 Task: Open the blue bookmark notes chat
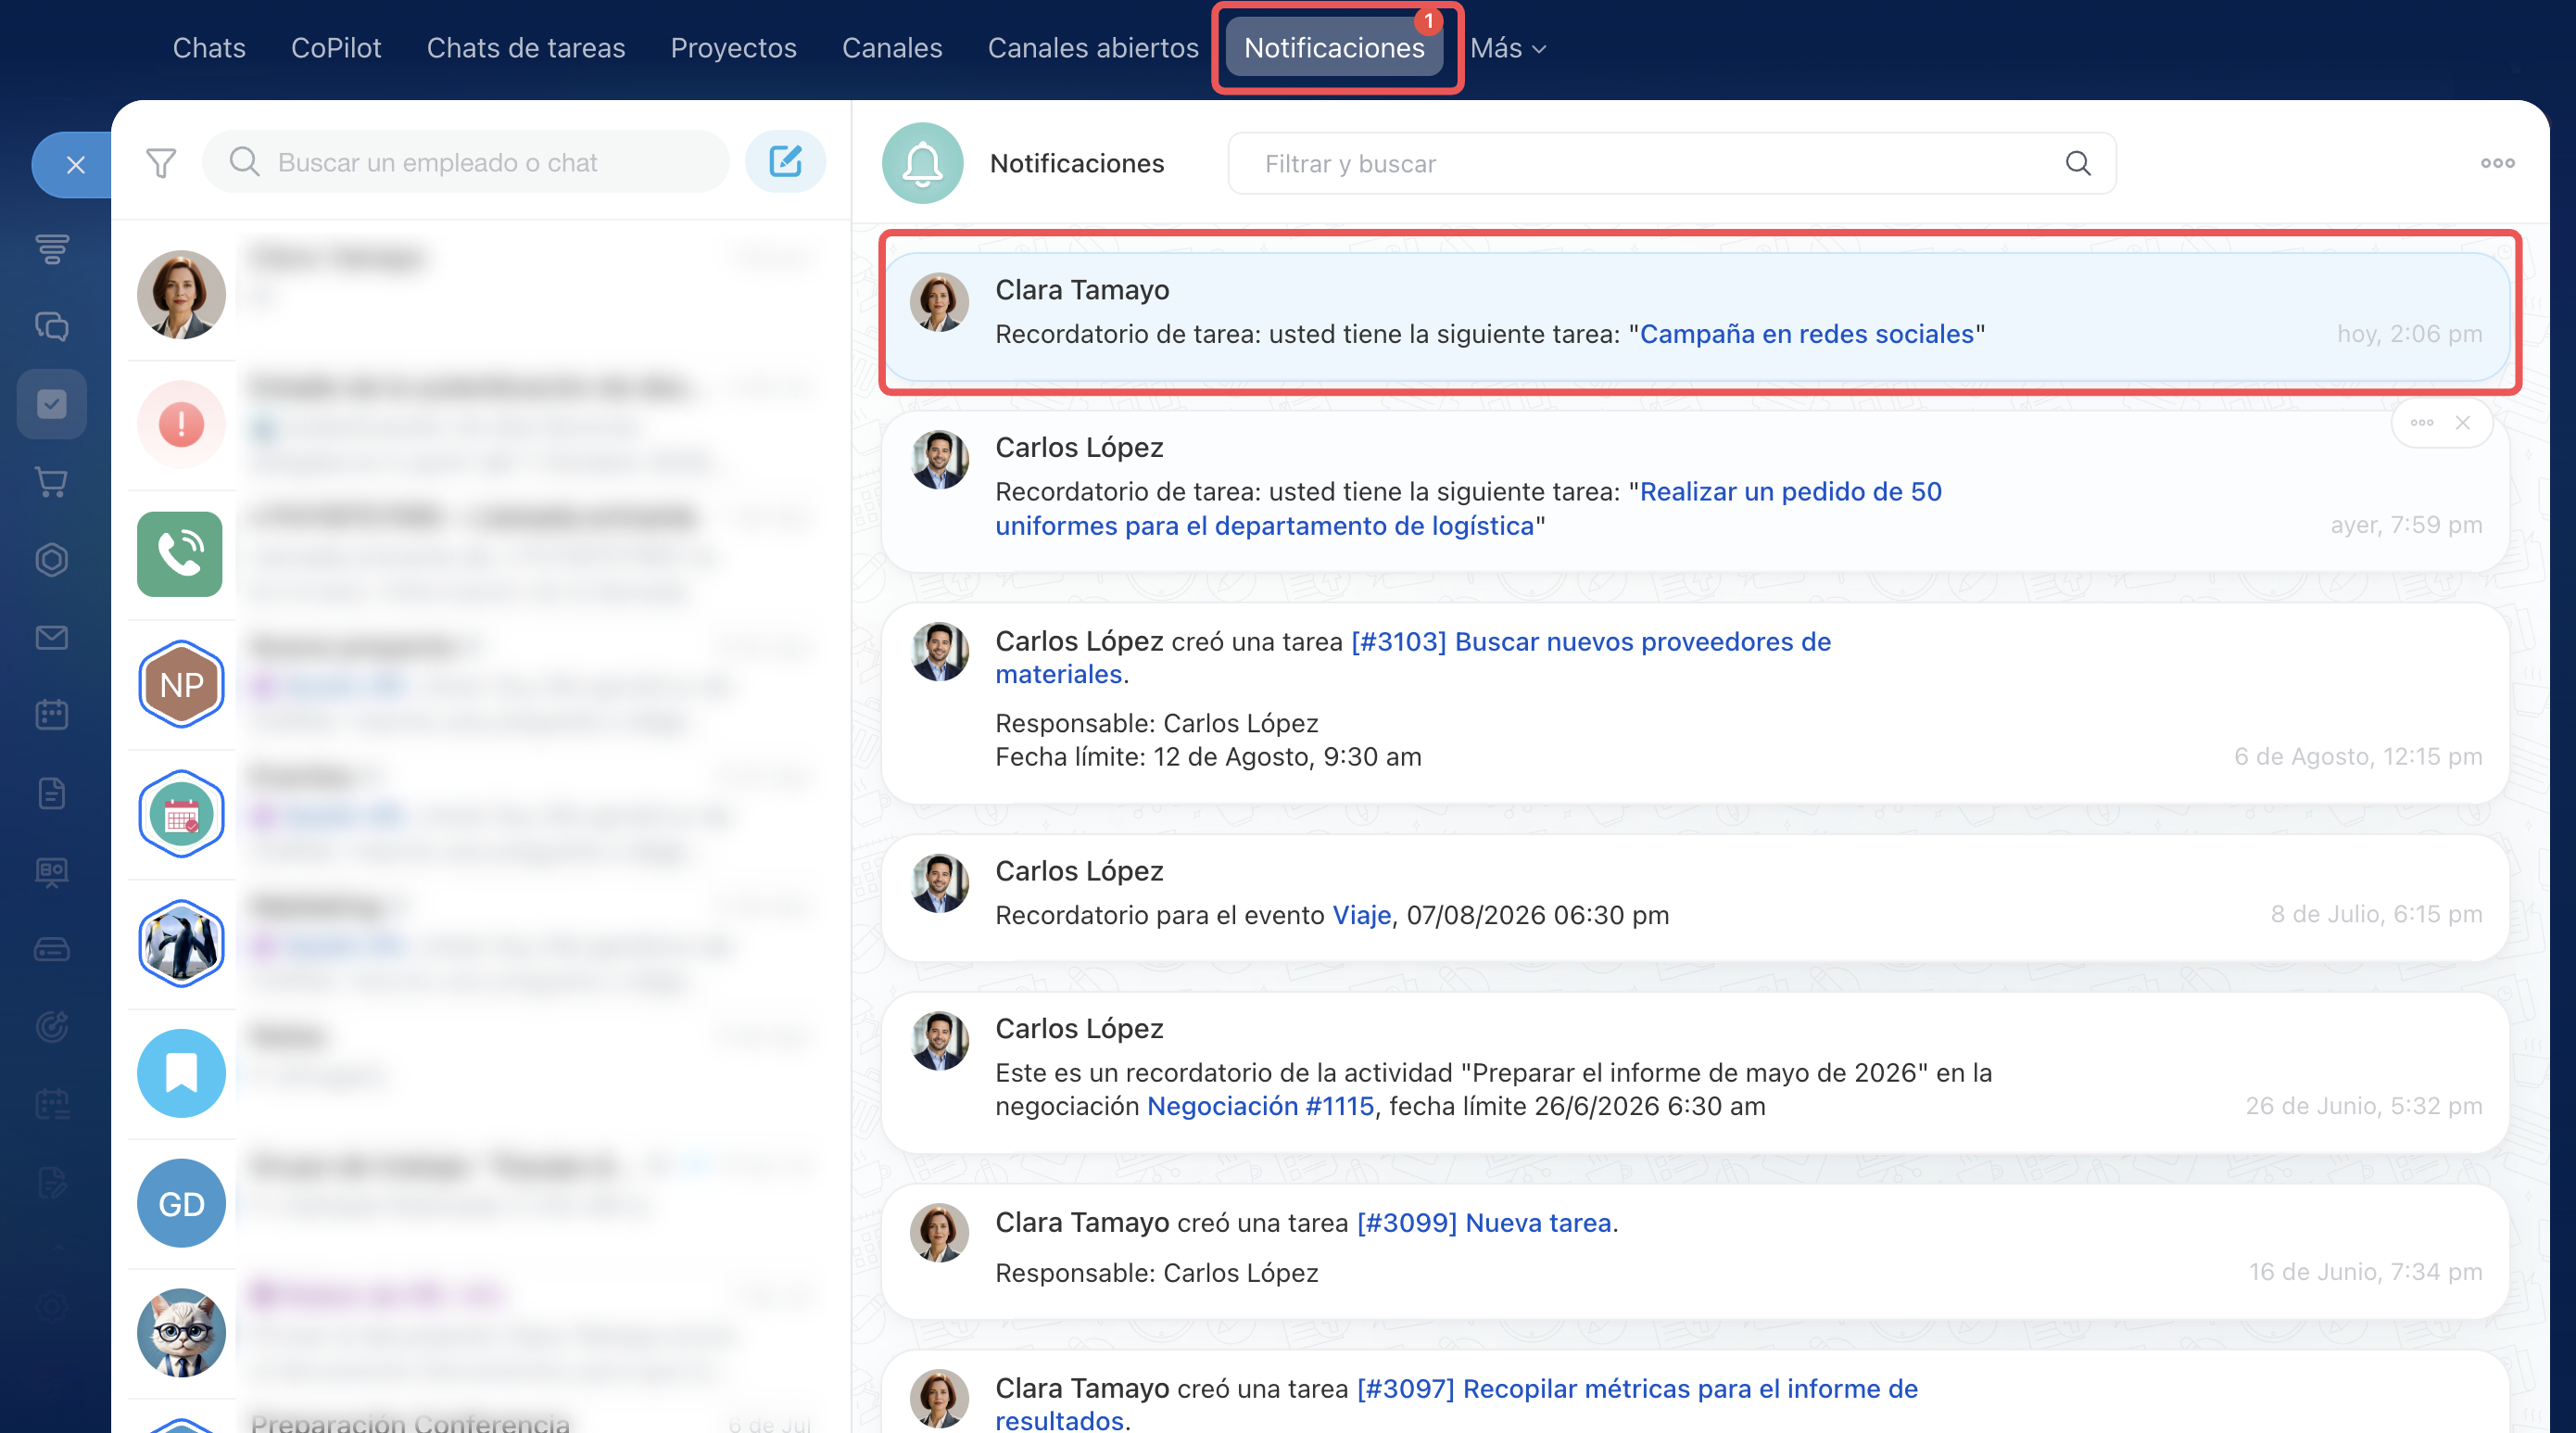point(181,1073)
